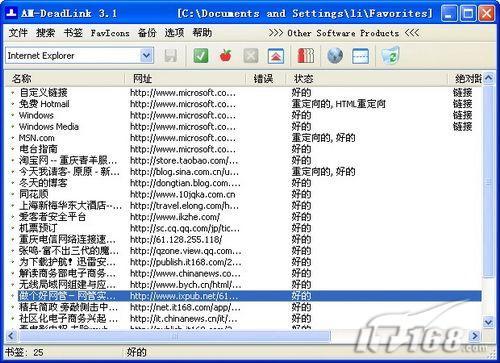Select the 重庆电信网络连接速 bookmark row

pyautogui.click(x=243, y=239)
